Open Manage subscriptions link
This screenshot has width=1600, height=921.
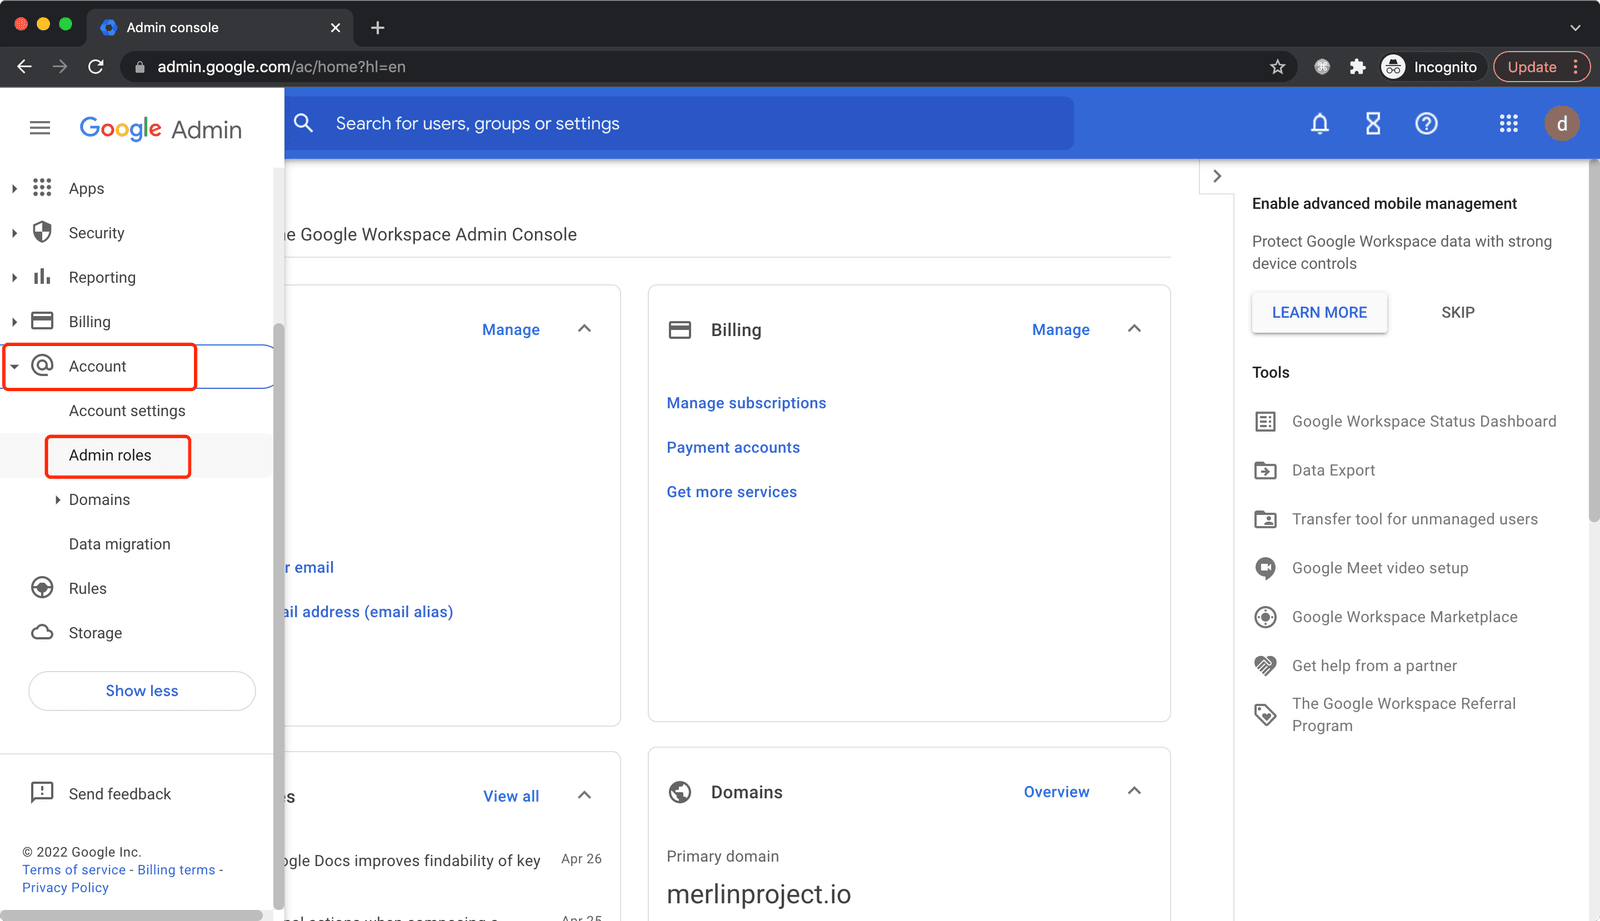tap(747, 403)
